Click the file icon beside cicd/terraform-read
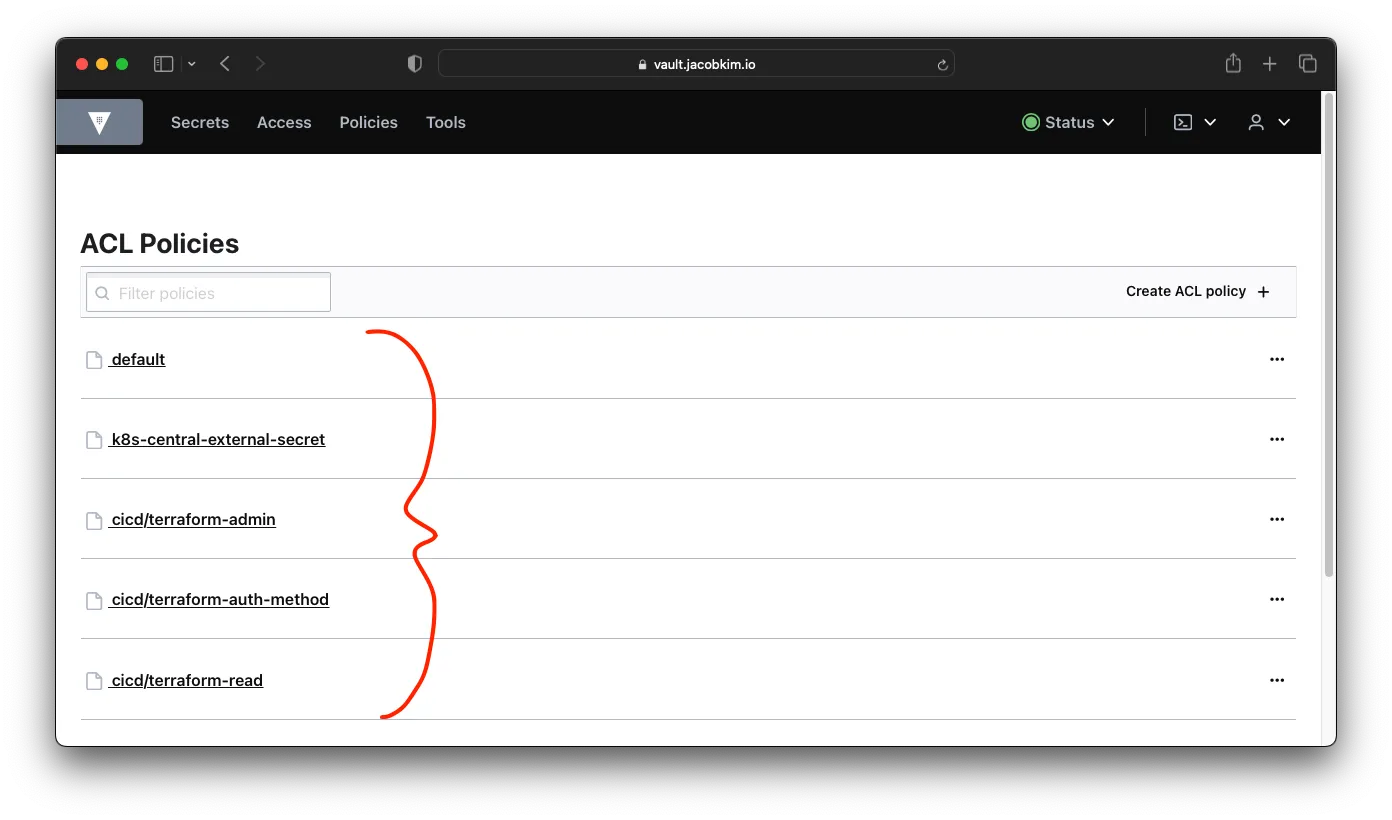This screenshot has height=820, width=1392. (x=93, y=680)
